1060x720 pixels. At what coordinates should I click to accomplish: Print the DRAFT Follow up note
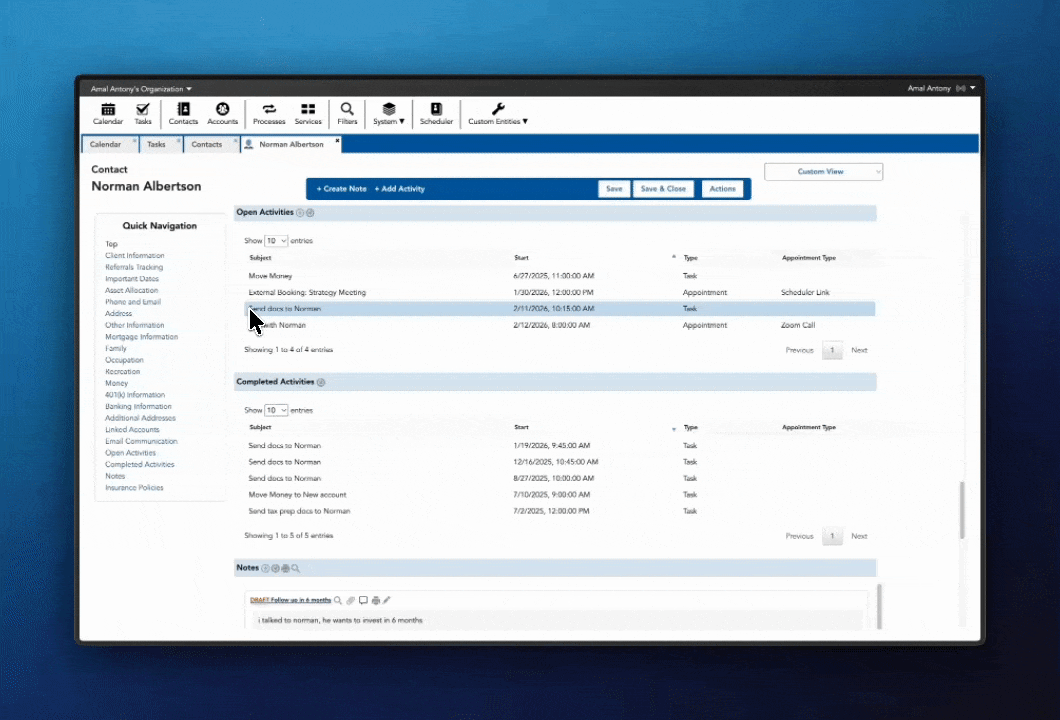tap(376, 600)
